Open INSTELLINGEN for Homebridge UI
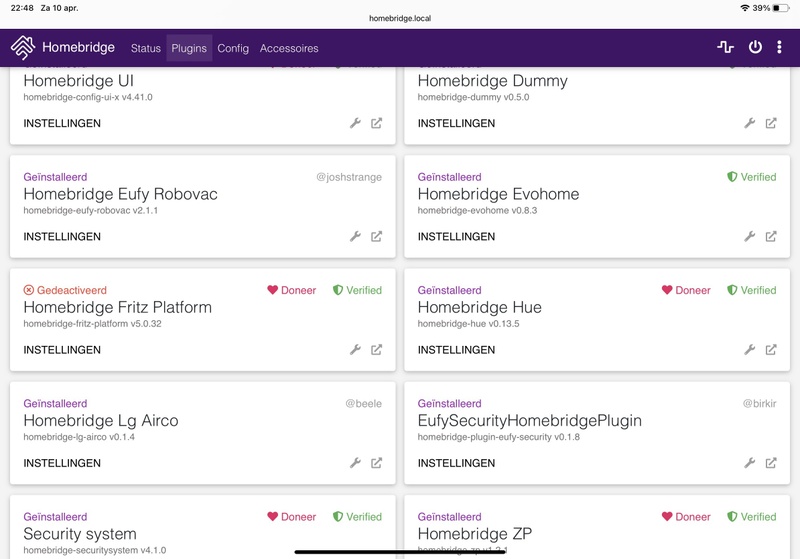 (62, 123)
